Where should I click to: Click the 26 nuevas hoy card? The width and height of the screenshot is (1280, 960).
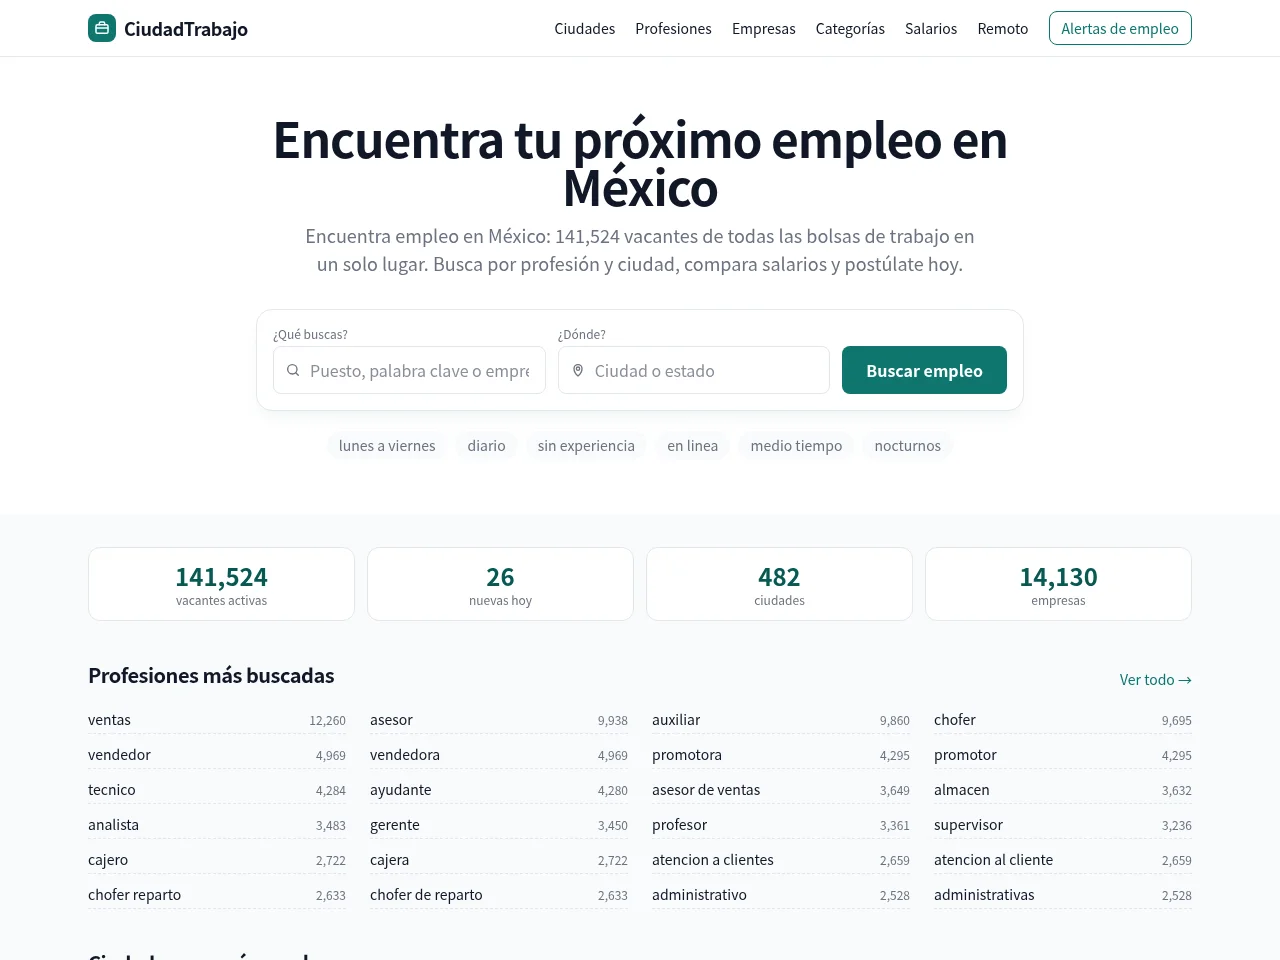[500, 584]
